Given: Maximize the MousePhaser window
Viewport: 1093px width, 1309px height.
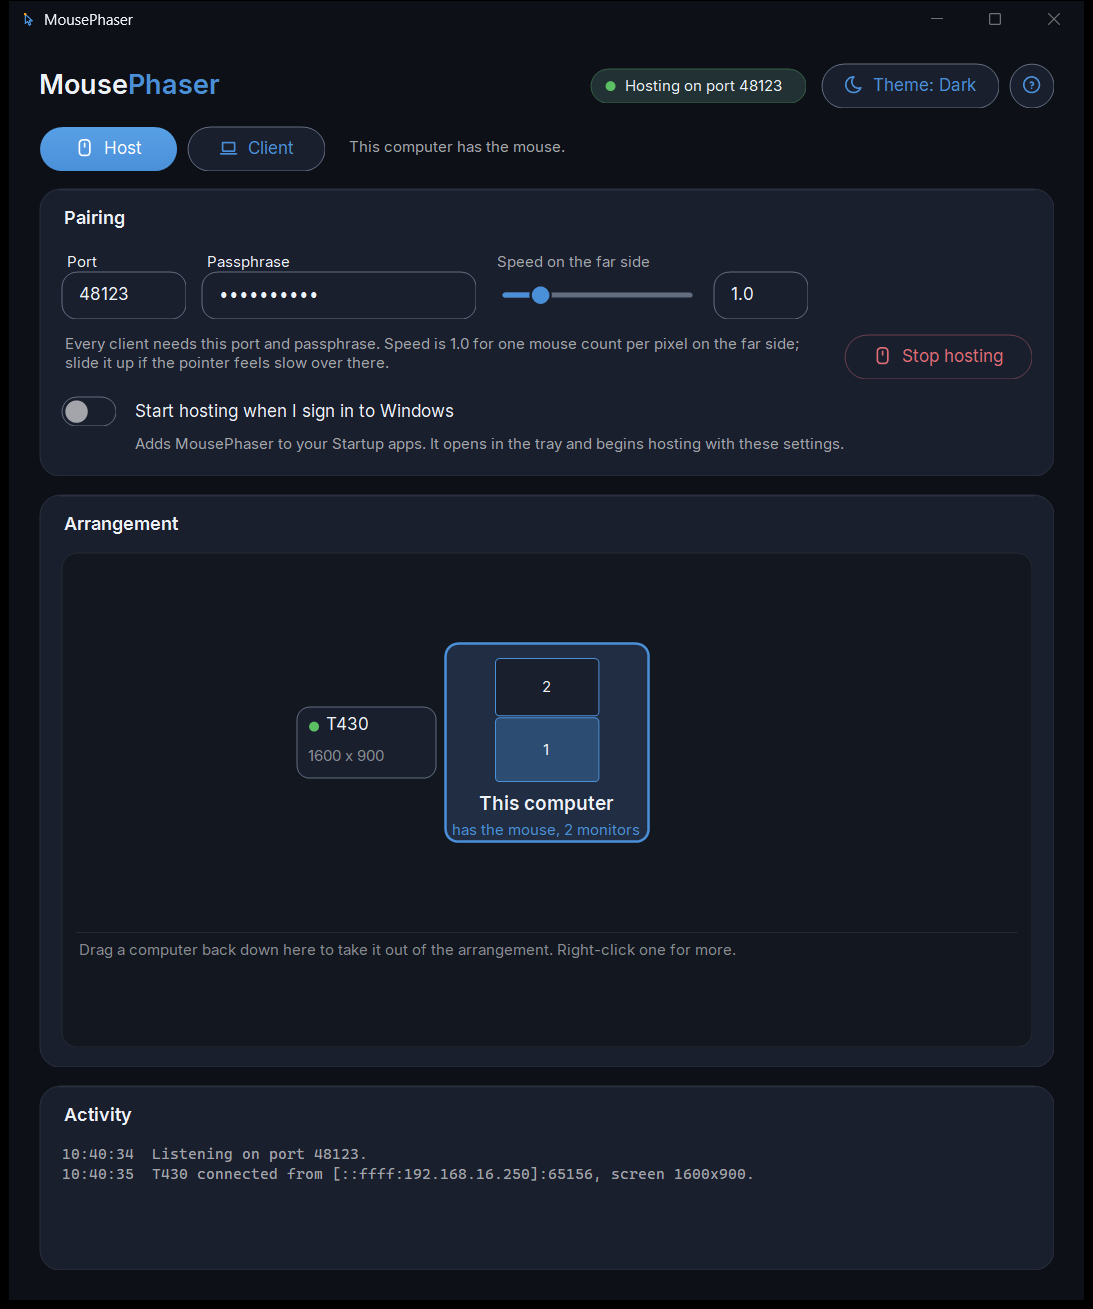Looking at the screenshot, I should (x=995, y=19).
